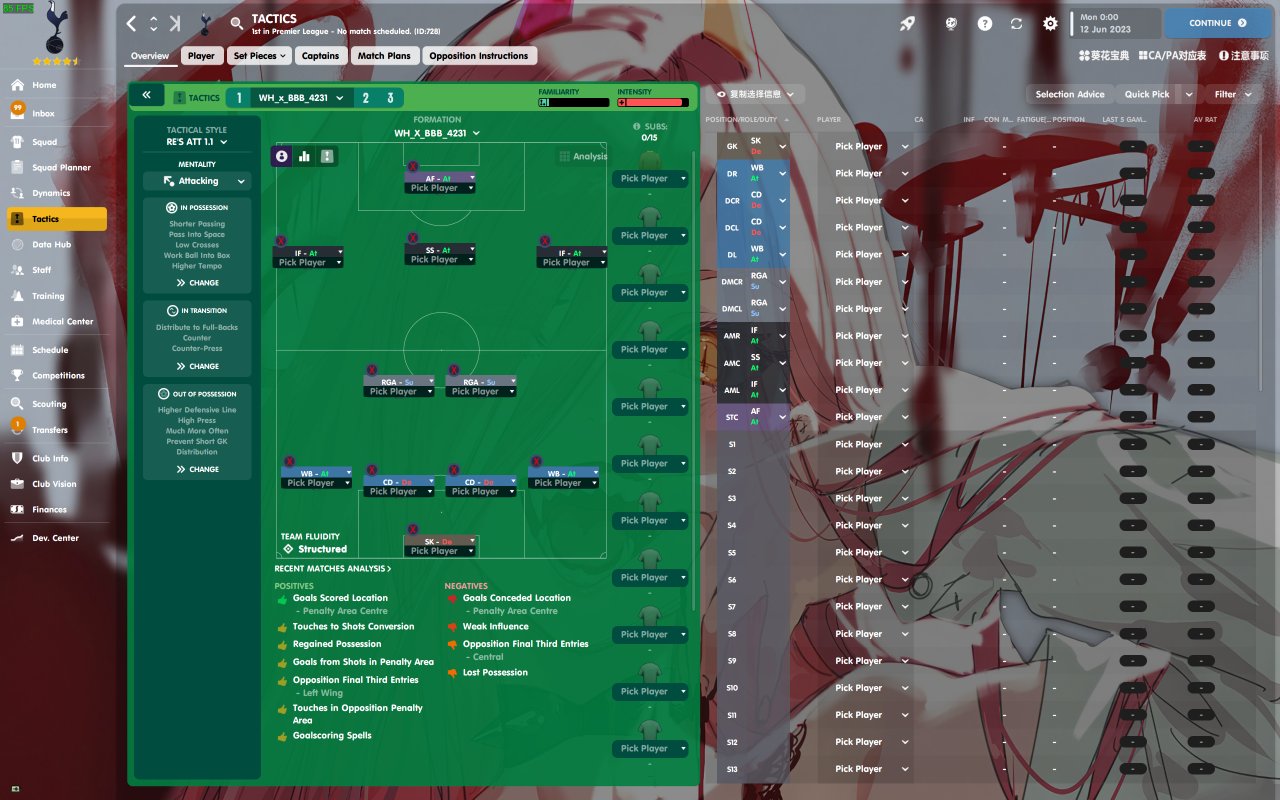Open the AMC row role dropdown arrow
Viewport: 1280px width, 800px height.
point(782,363)
